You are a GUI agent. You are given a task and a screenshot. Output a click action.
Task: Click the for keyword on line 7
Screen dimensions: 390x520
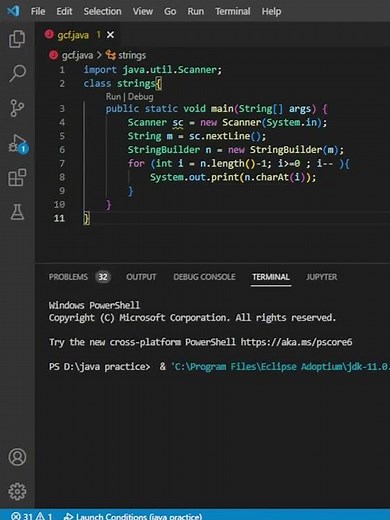click(136, 163)
